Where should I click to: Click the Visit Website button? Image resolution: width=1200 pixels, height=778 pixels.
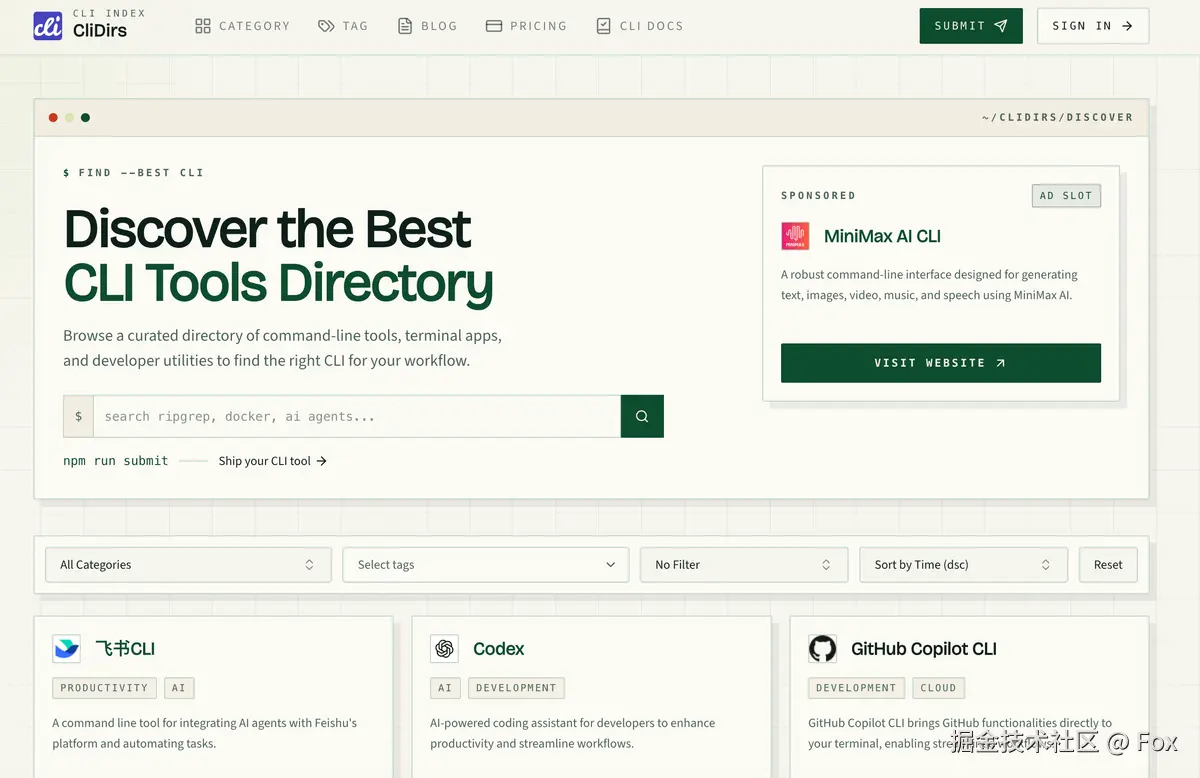coord(941,363)
